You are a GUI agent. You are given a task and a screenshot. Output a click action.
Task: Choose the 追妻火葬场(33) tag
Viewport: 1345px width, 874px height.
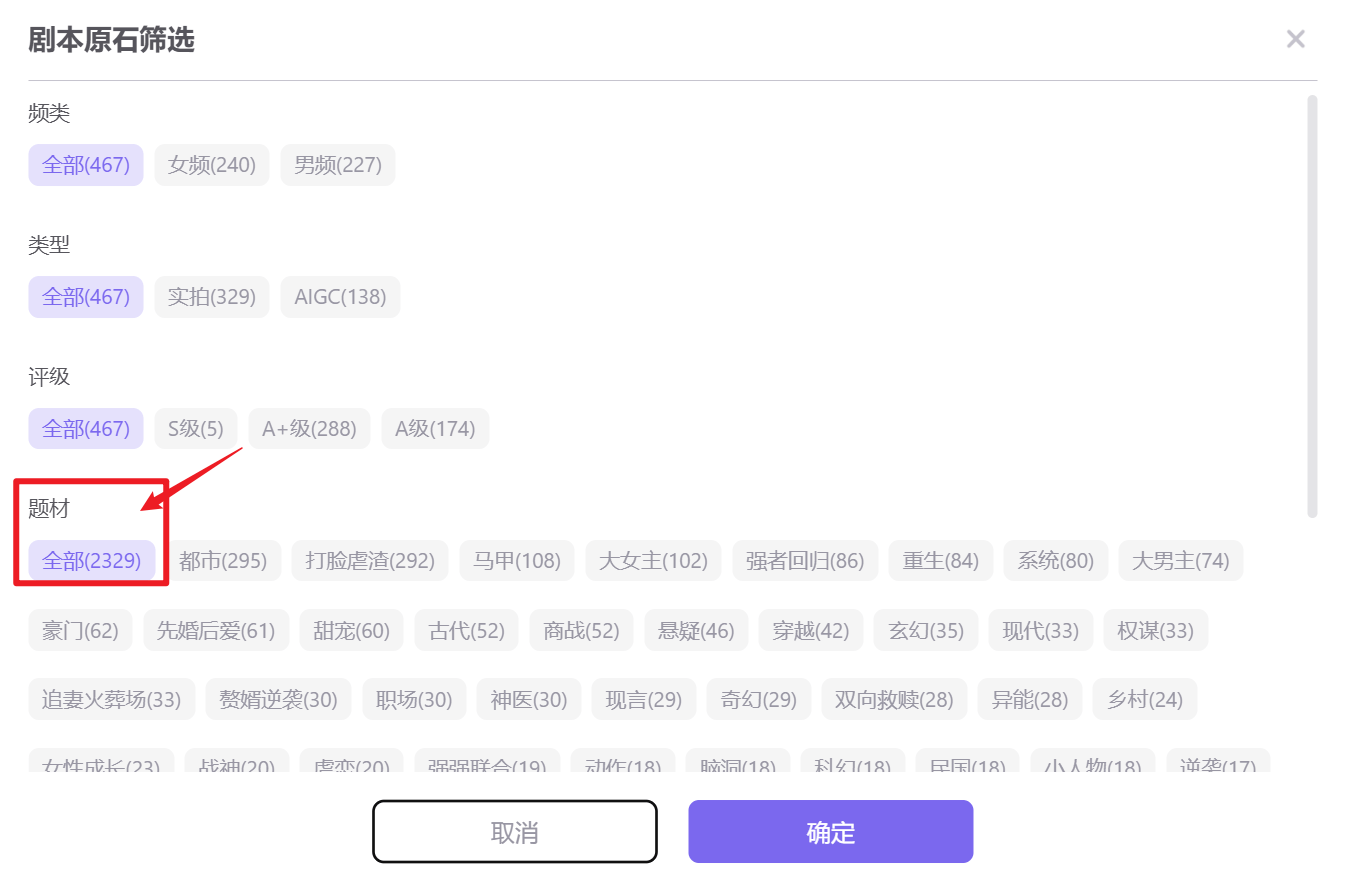coord(111,699)
